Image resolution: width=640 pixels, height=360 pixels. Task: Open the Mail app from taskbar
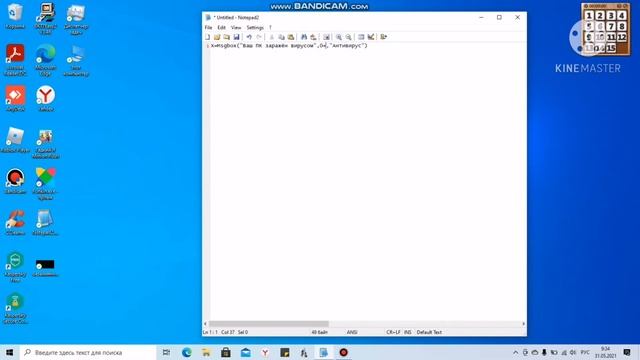point(246,352)
